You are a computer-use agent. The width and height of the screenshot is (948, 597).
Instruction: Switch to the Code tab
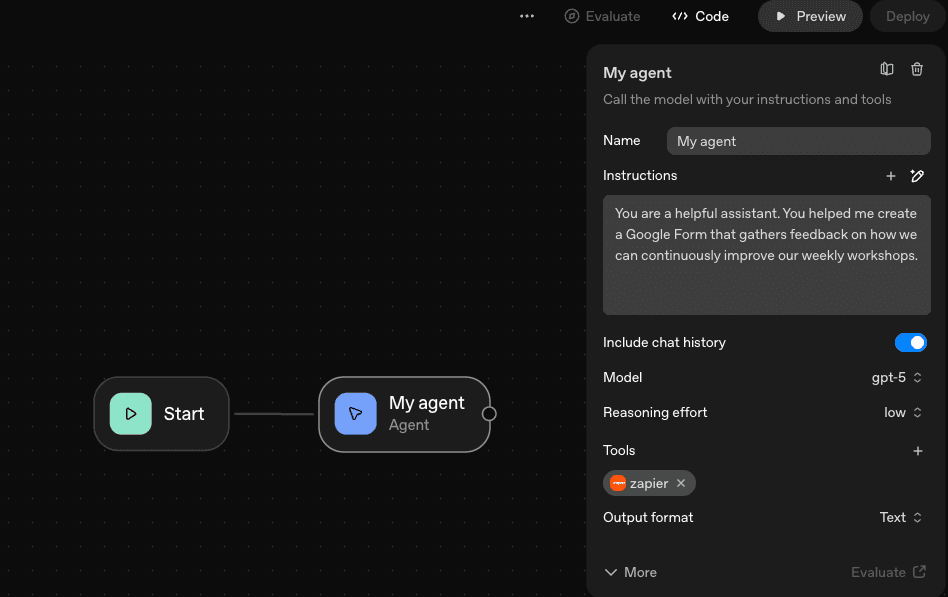(x=700, y=16)
